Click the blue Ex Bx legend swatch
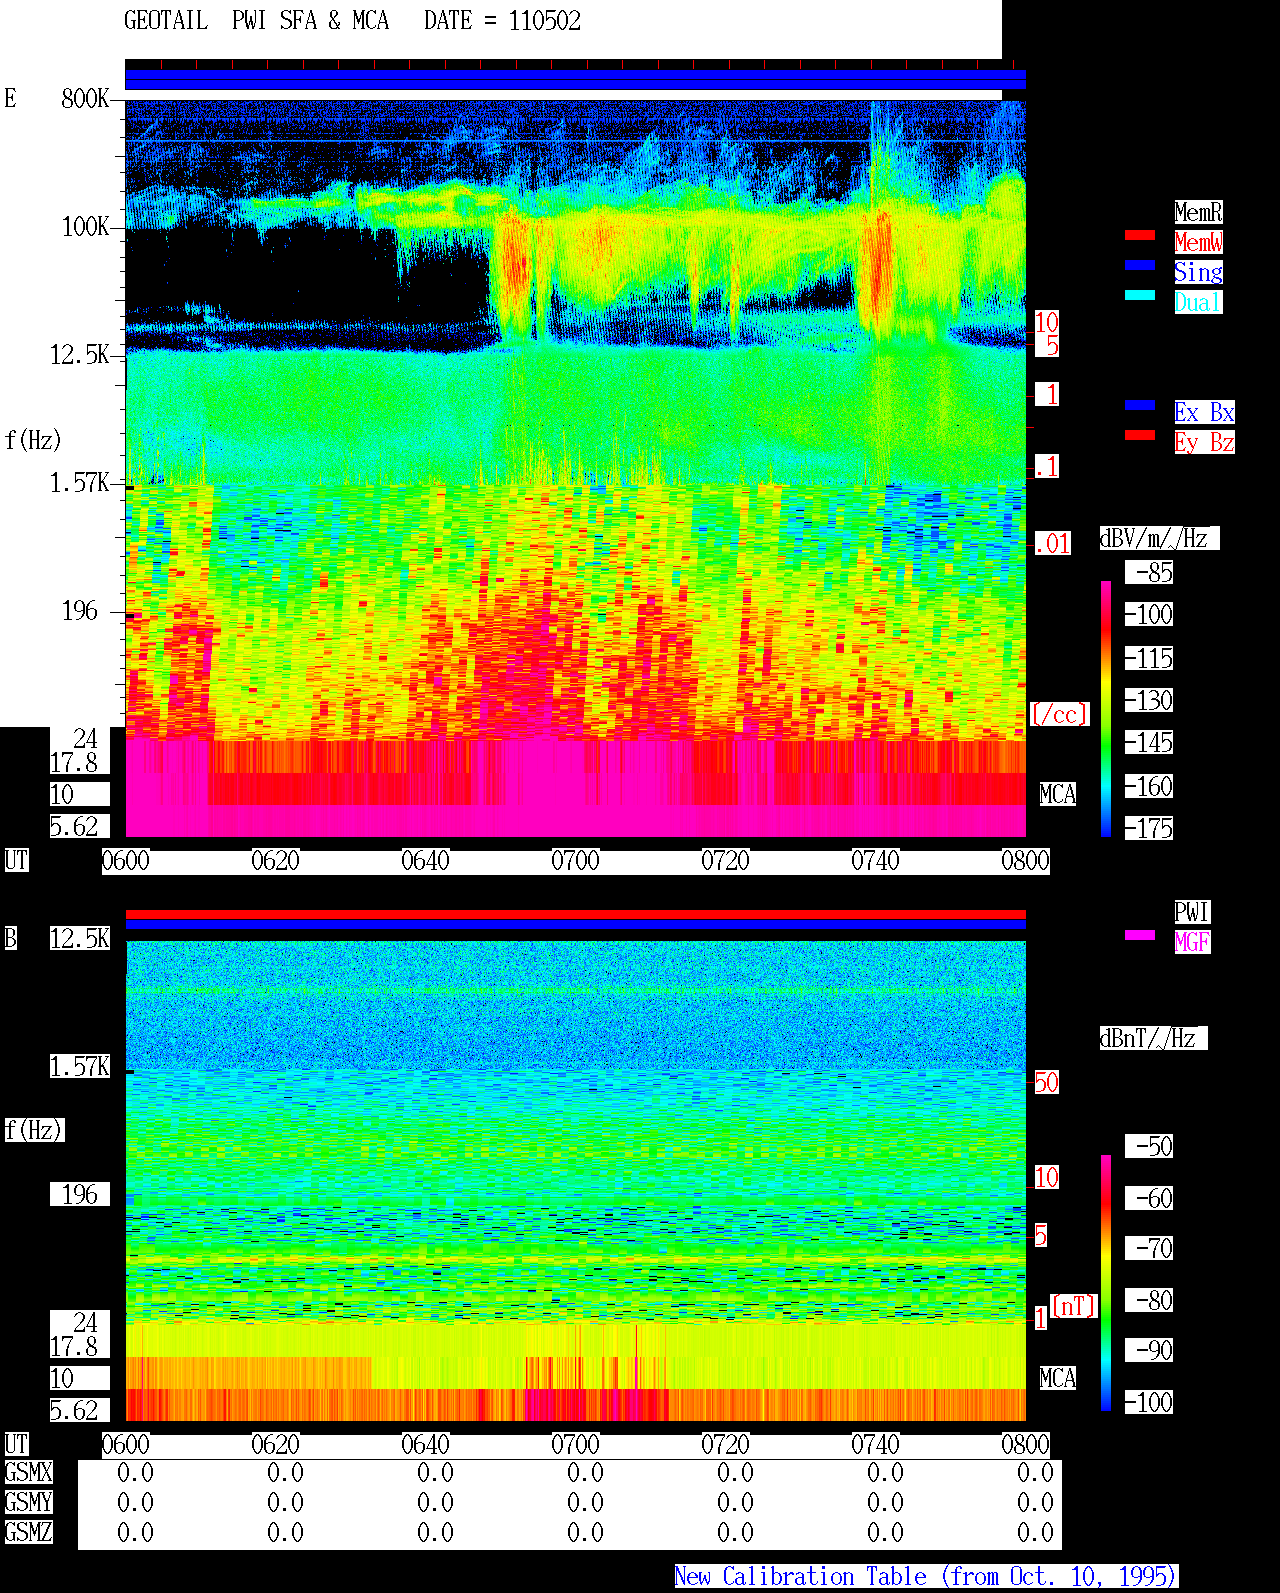The width and height of the screenshot is (1280, 1593). [x=1140, y=405]
